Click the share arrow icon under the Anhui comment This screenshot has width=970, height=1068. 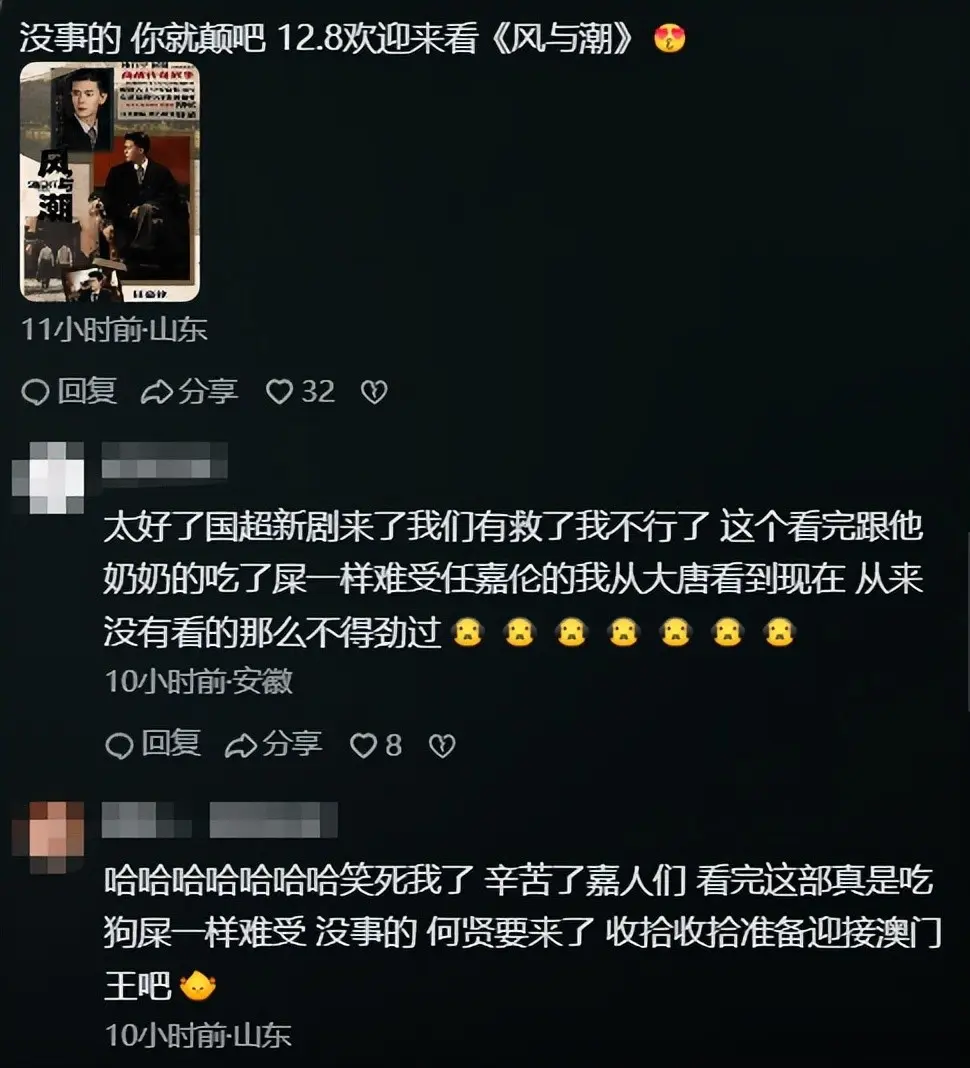click(x=240, y=745)
